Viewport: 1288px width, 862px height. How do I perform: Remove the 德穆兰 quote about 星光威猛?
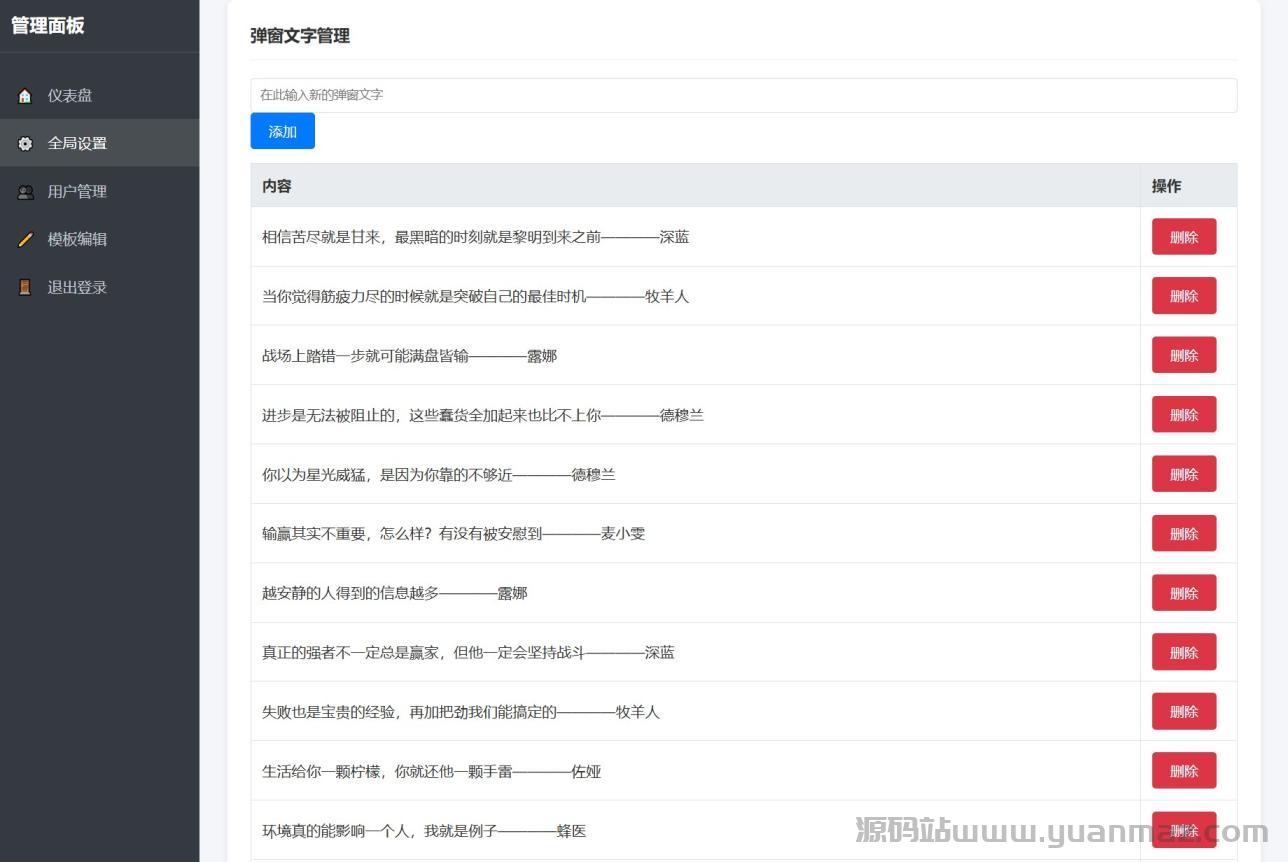click(1183, 474)
